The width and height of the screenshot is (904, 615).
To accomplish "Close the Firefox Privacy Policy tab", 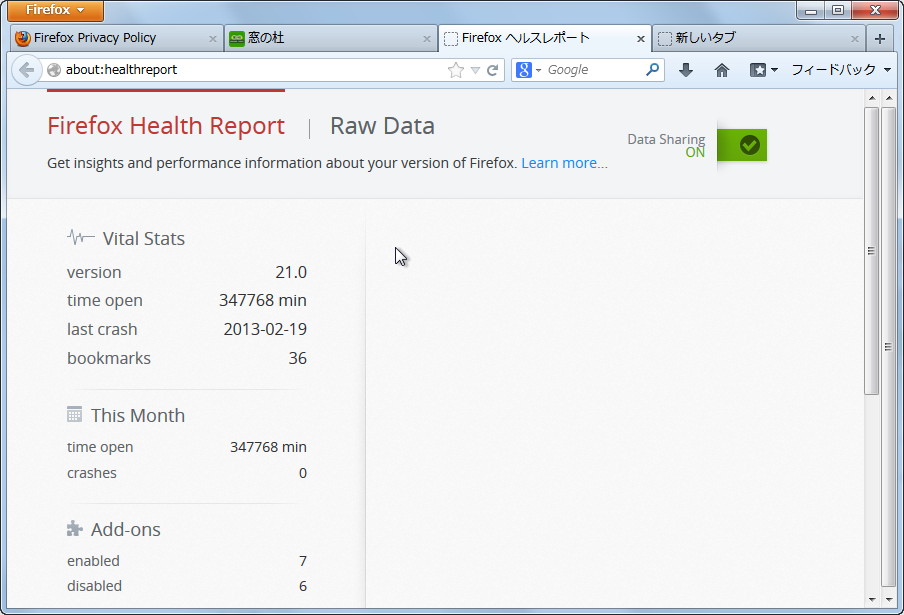I will click(x=213, y=39).
